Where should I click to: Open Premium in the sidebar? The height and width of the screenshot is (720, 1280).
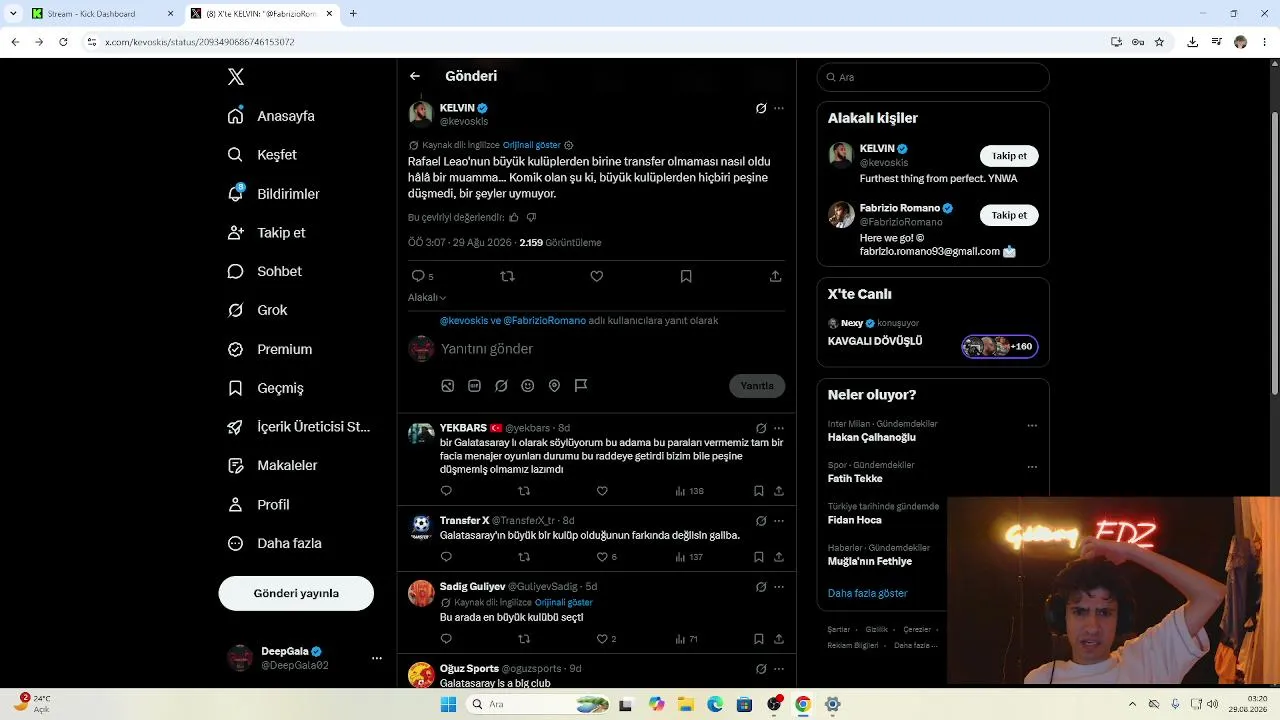click(270, 350)
